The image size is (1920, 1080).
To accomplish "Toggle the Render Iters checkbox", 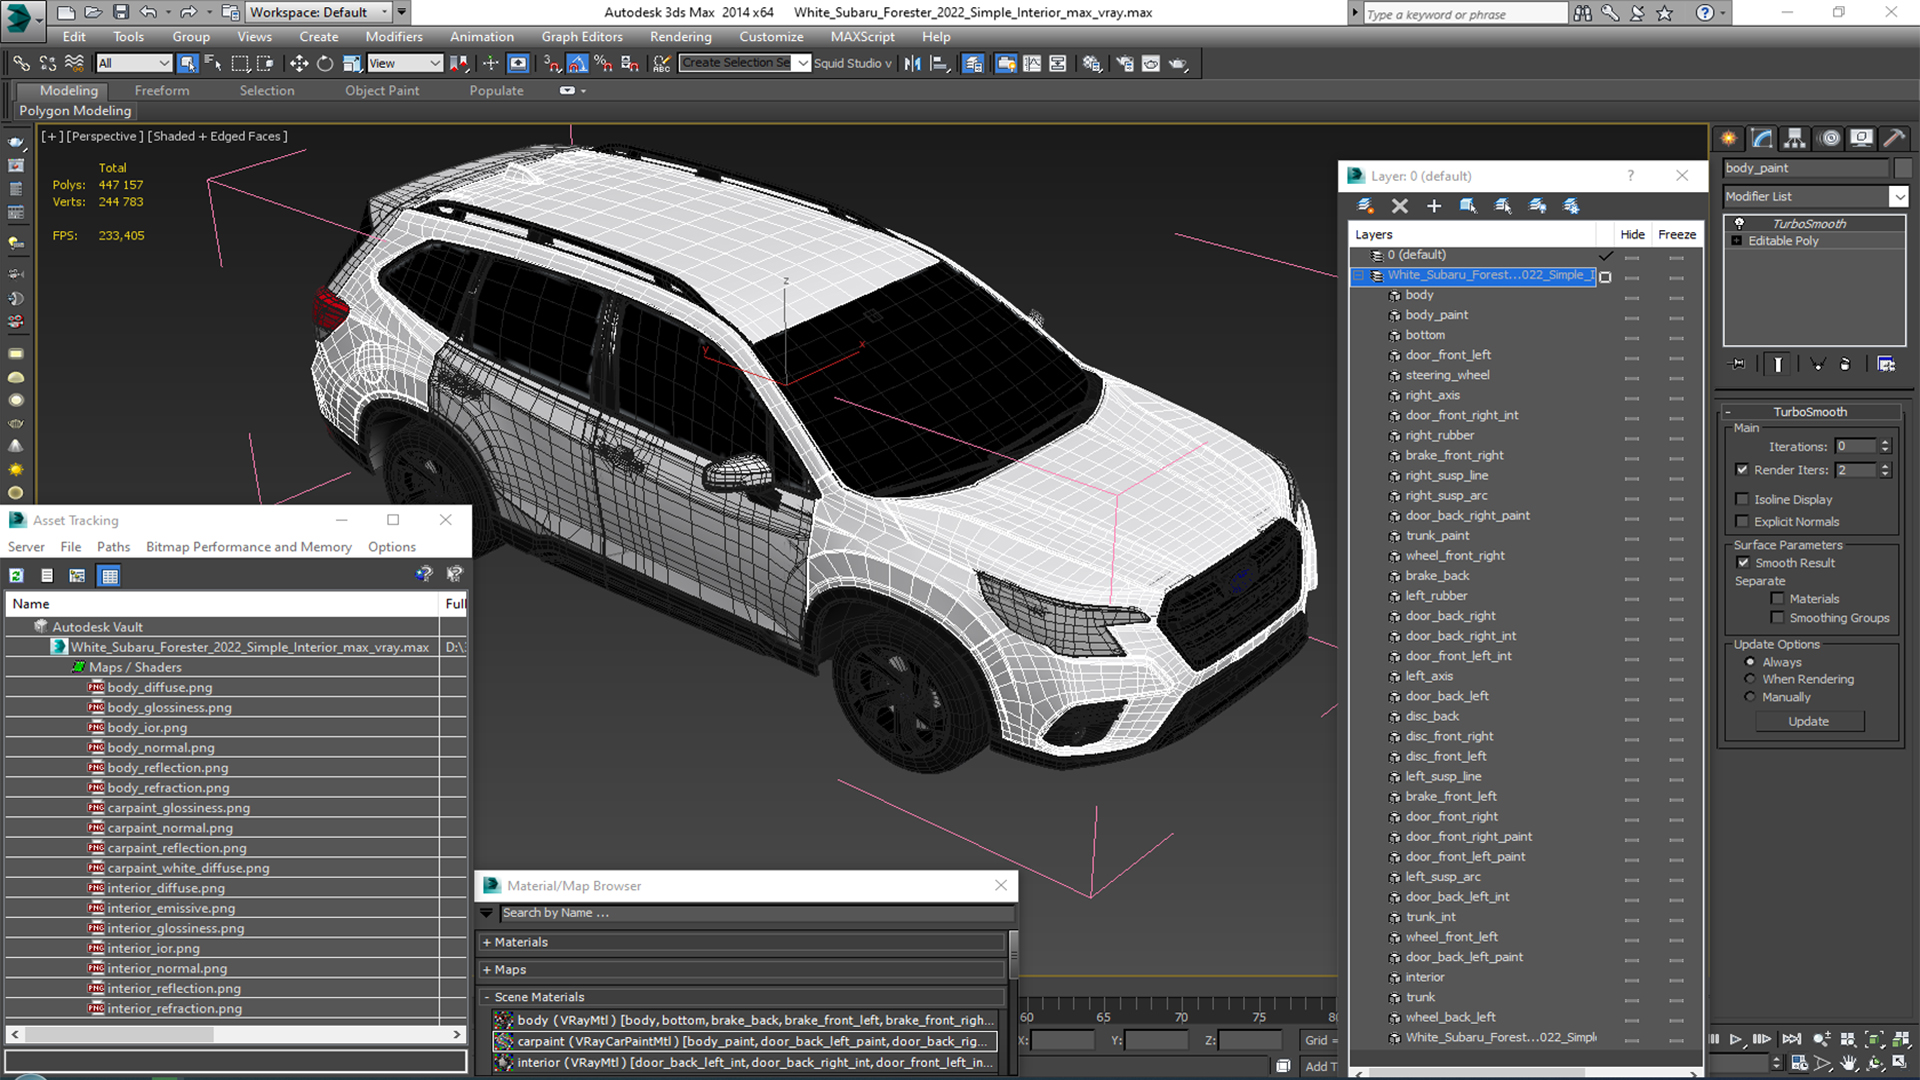I will 1742,469.
